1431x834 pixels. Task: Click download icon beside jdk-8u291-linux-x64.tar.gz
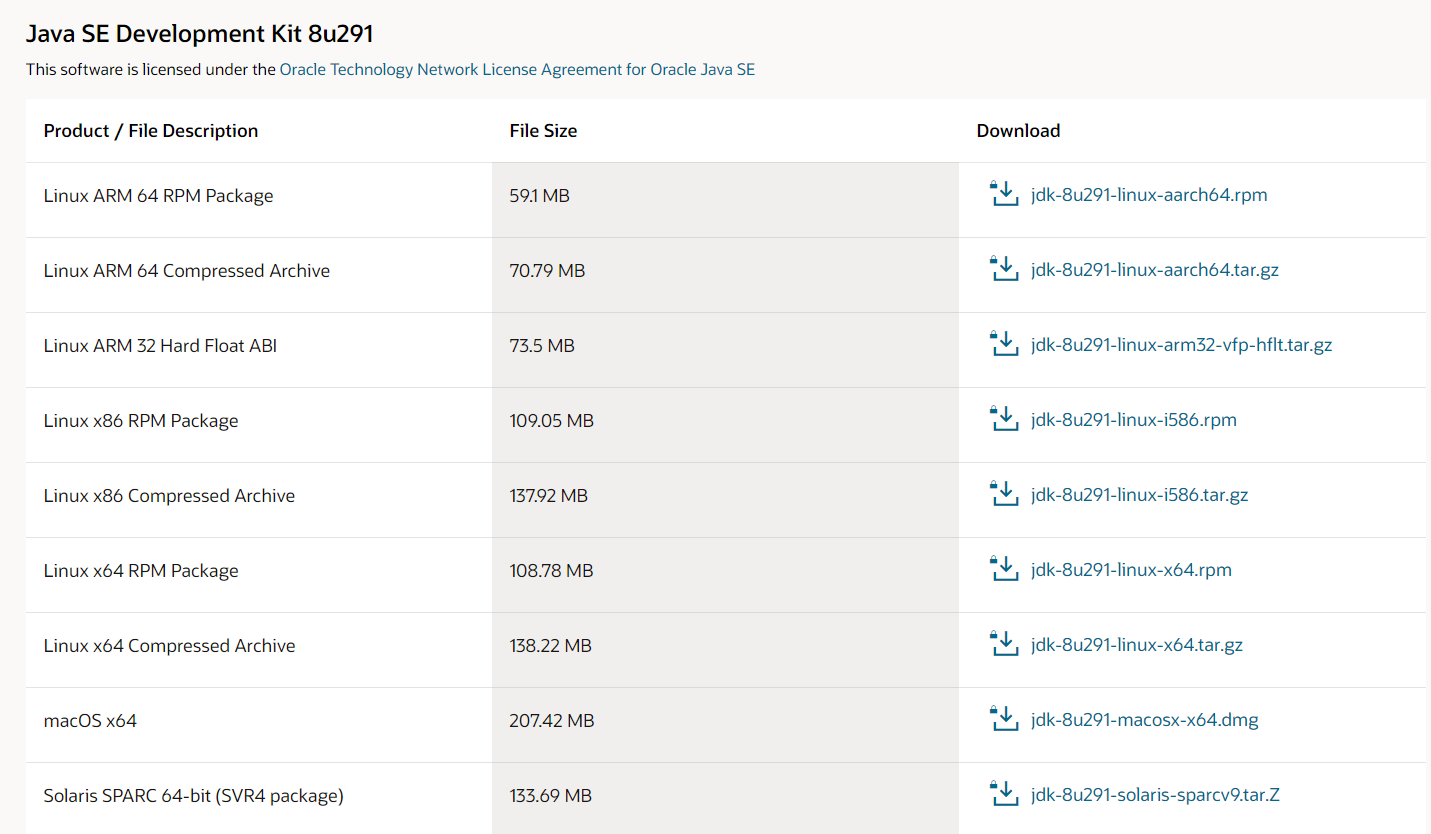click(1004, 644)
